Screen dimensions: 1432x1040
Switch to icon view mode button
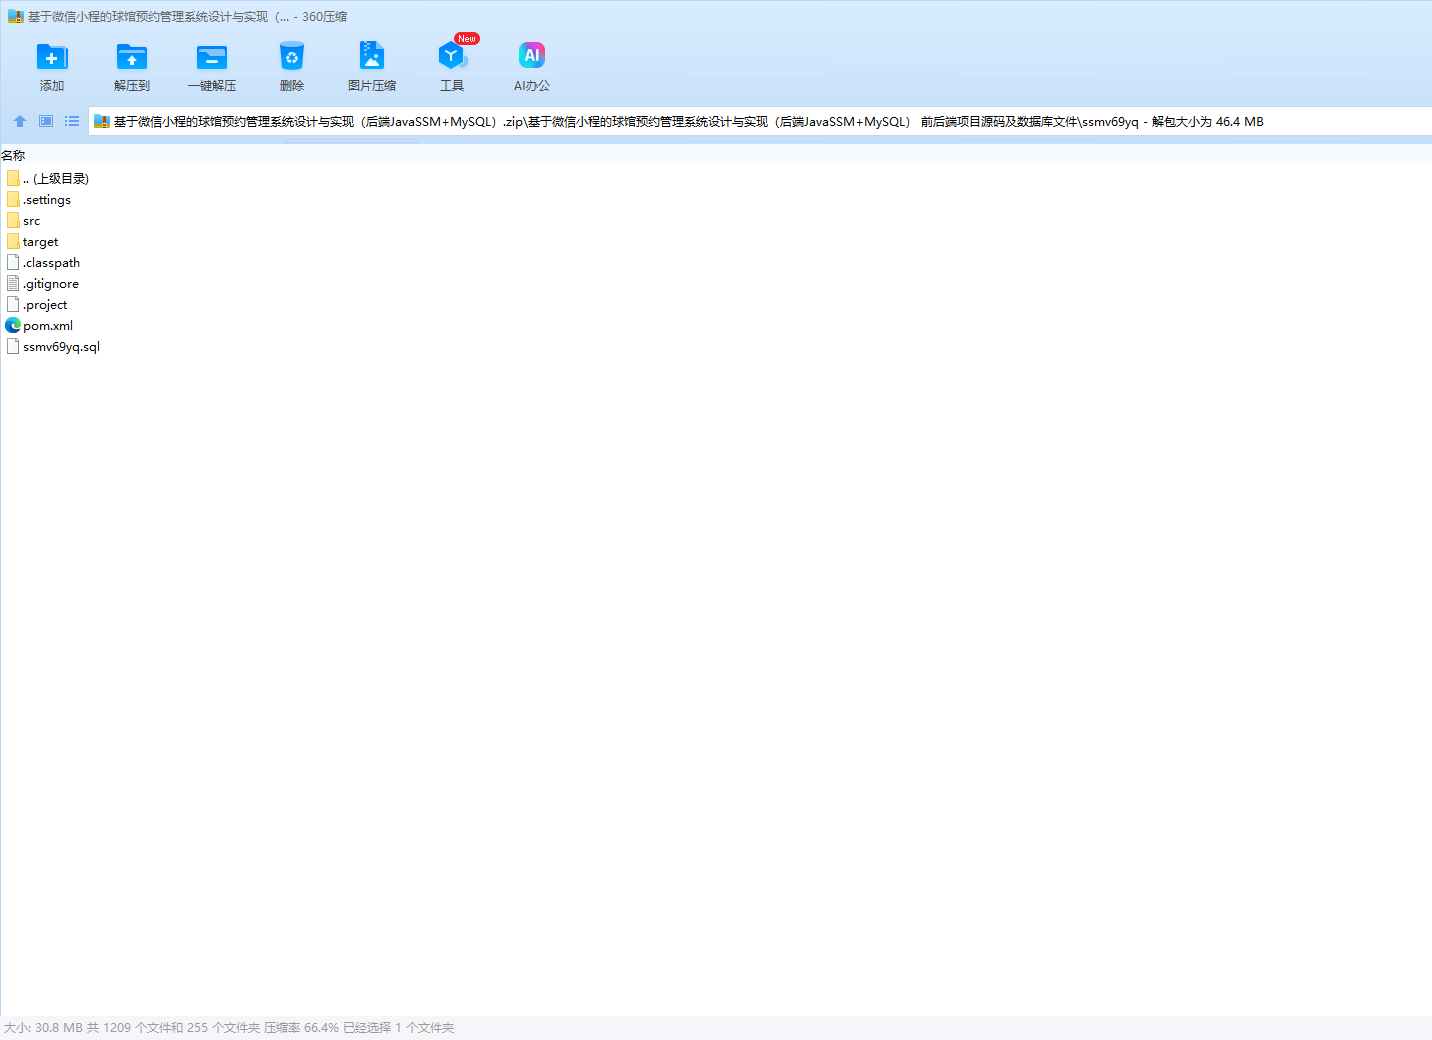46,121
